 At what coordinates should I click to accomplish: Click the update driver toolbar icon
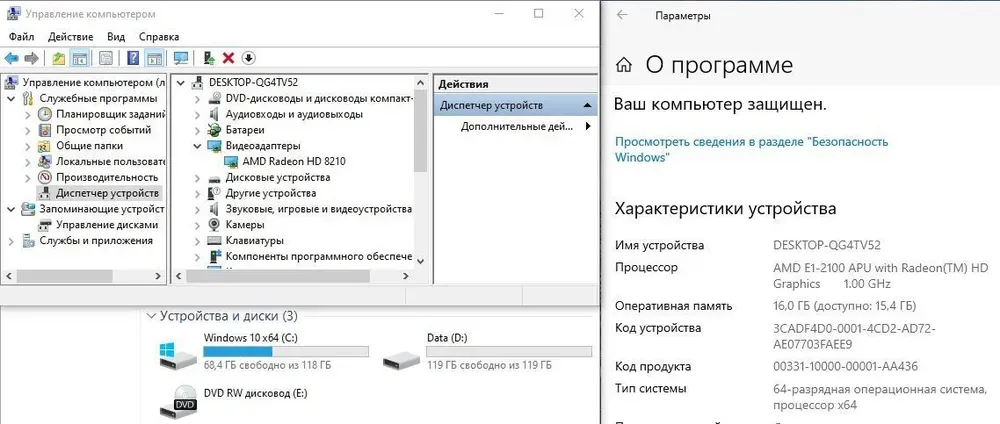(x=208, y=58)
